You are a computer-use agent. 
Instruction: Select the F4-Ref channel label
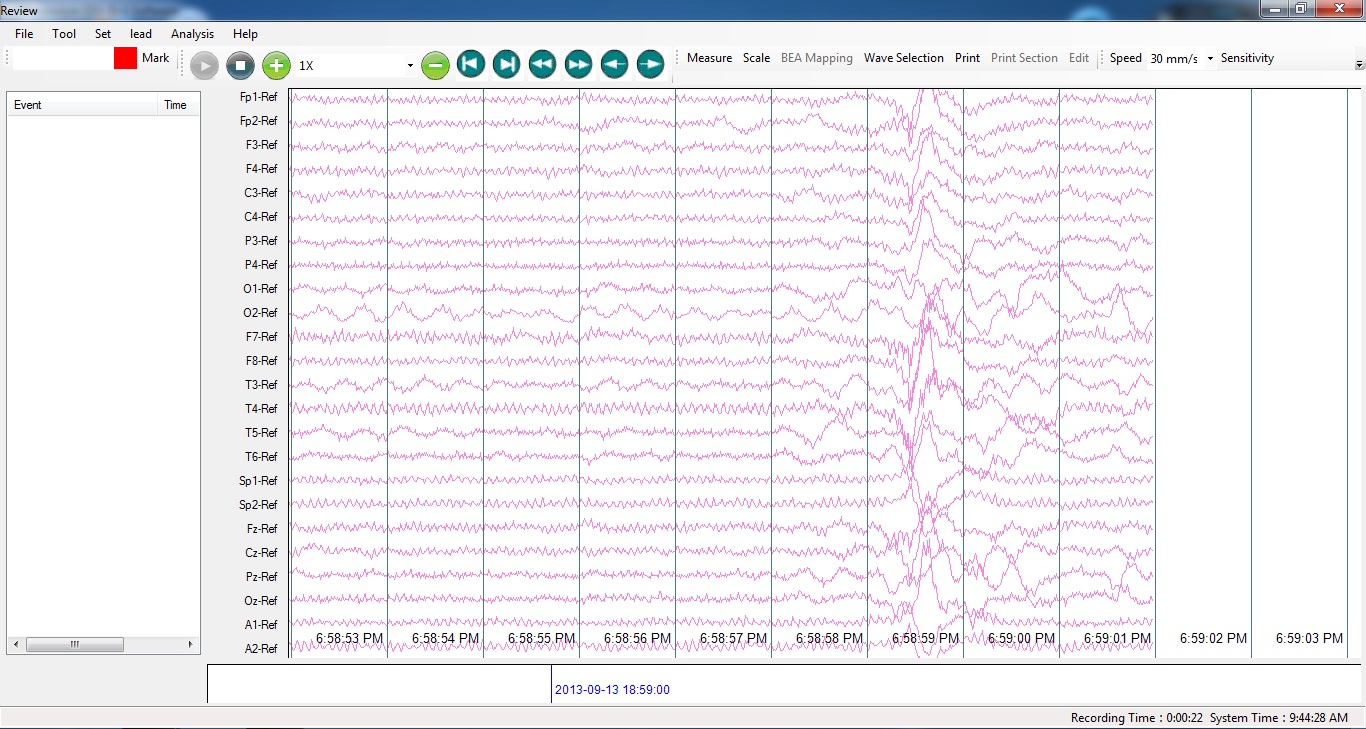[x=262, y=169]
